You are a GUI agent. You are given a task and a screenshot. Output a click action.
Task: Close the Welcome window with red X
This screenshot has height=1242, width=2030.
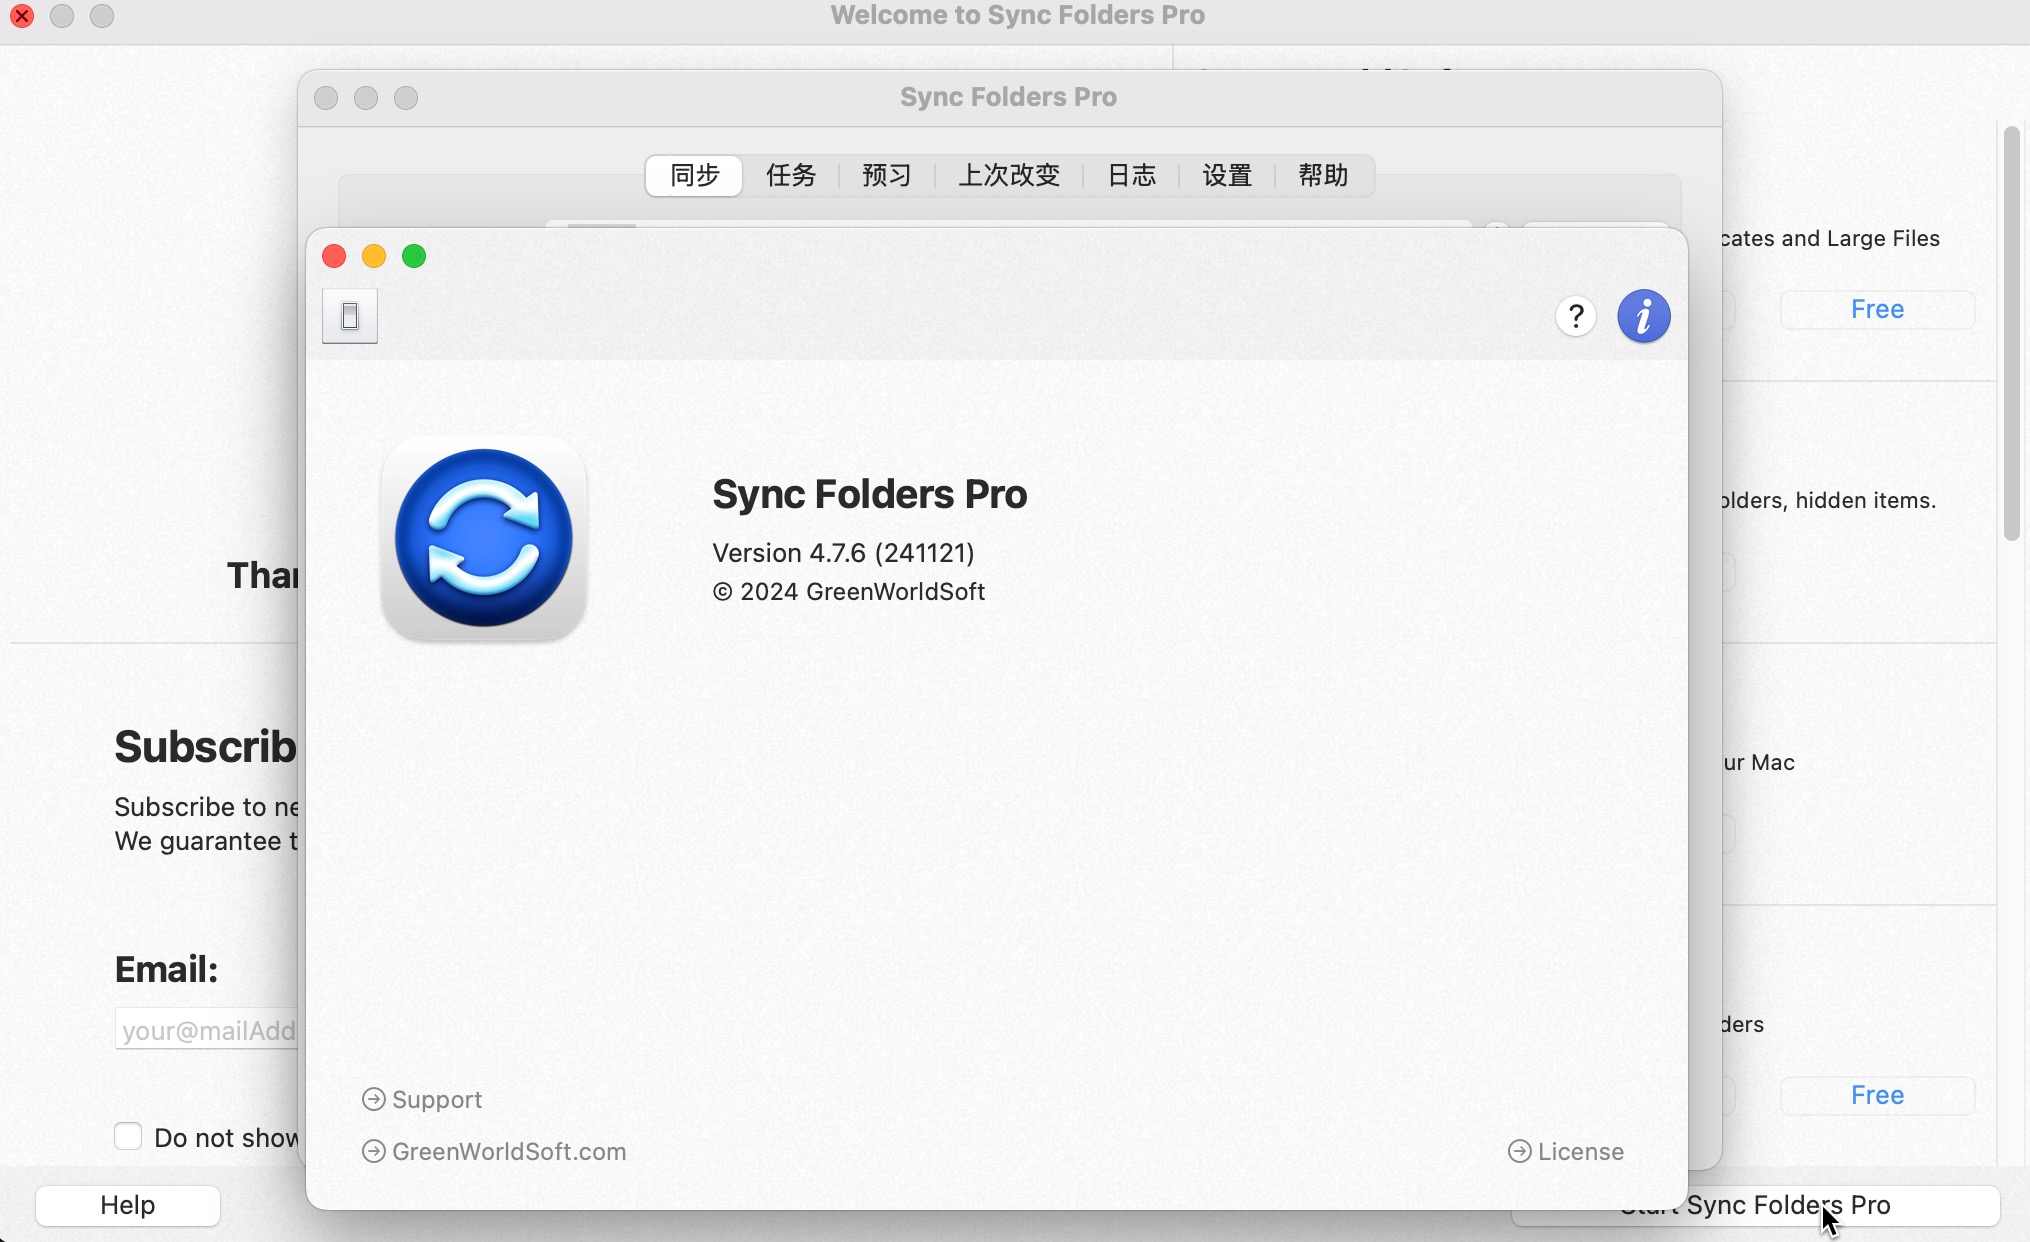coord(22,16)
